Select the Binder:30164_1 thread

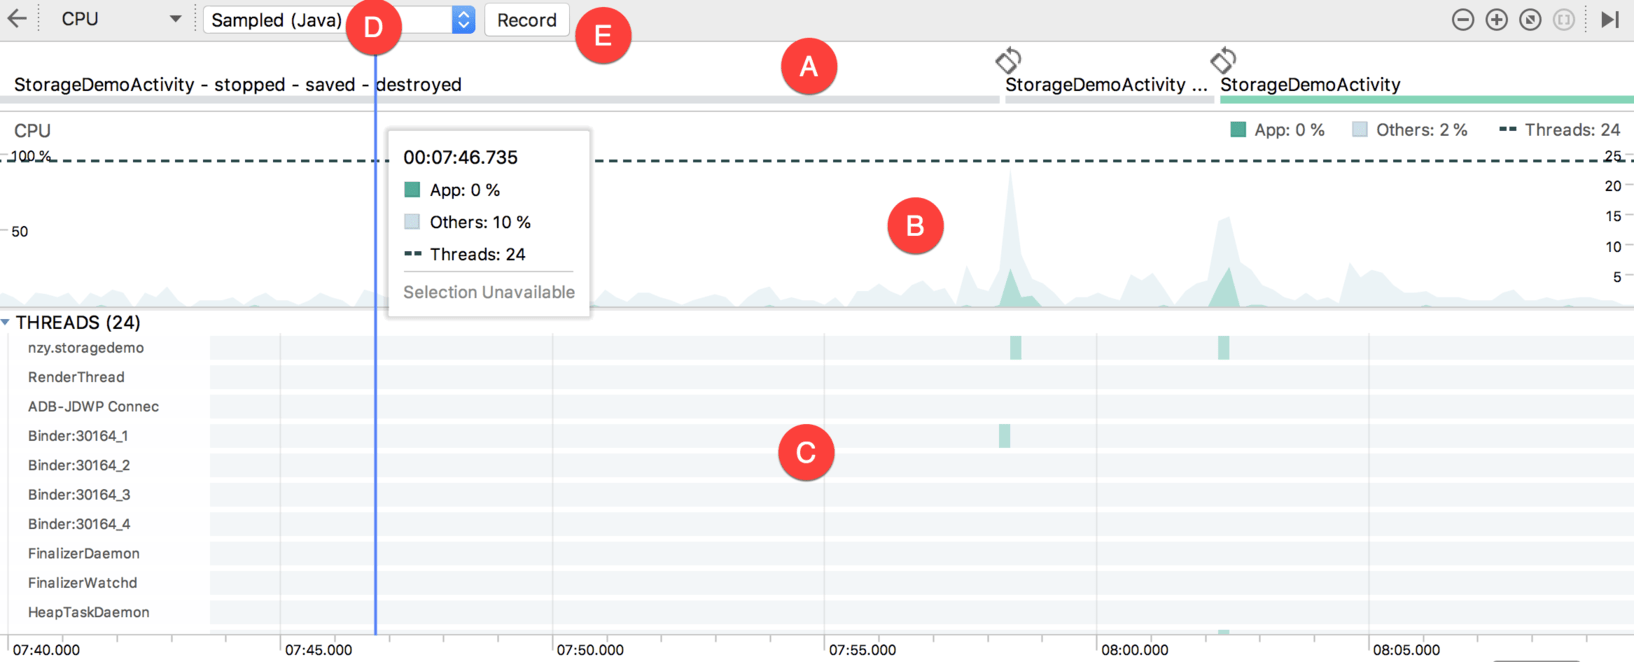[x=78, y=436]
